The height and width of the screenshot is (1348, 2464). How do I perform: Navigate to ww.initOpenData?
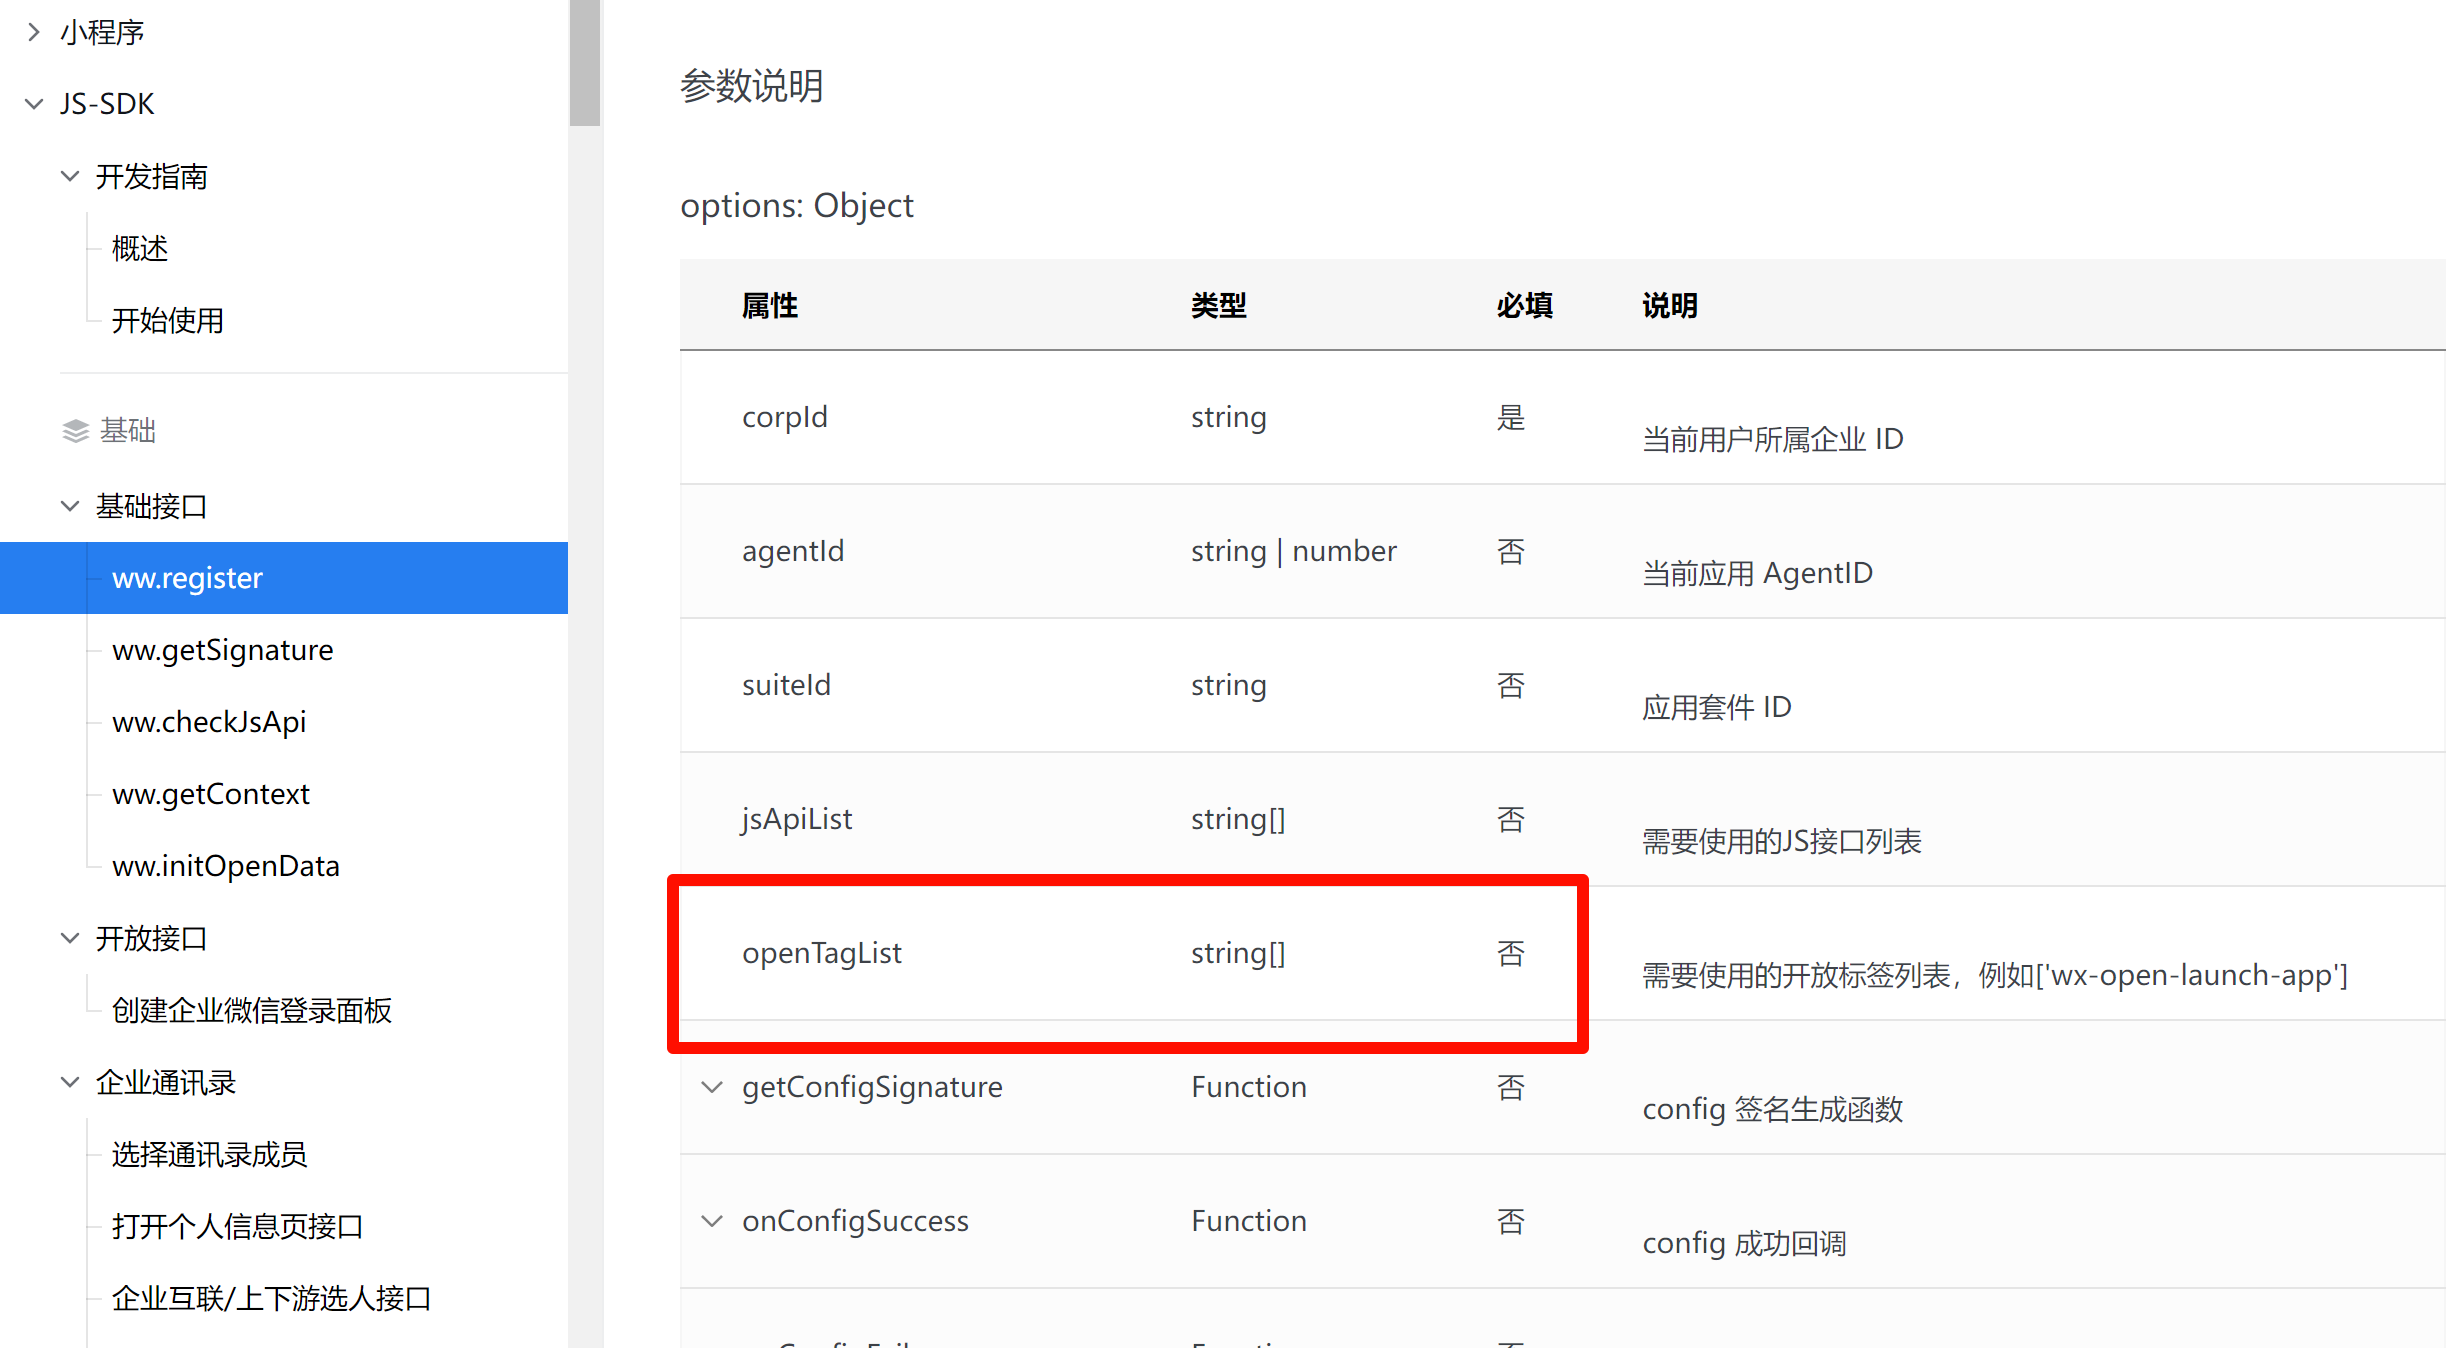pyautogui.click(x=226, y=866)
